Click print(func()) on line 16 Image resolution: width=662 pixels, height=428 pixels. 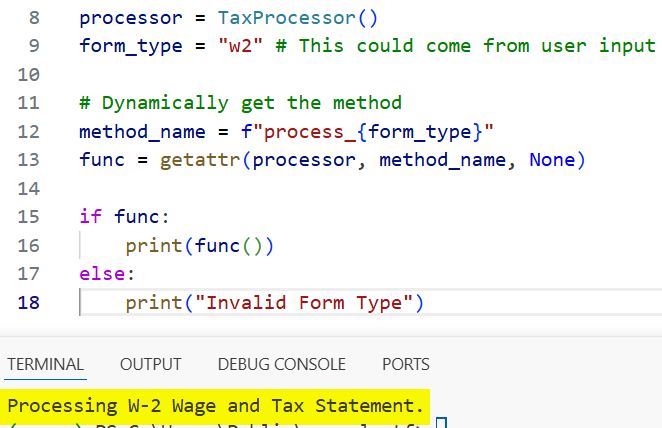click(200, 246)
